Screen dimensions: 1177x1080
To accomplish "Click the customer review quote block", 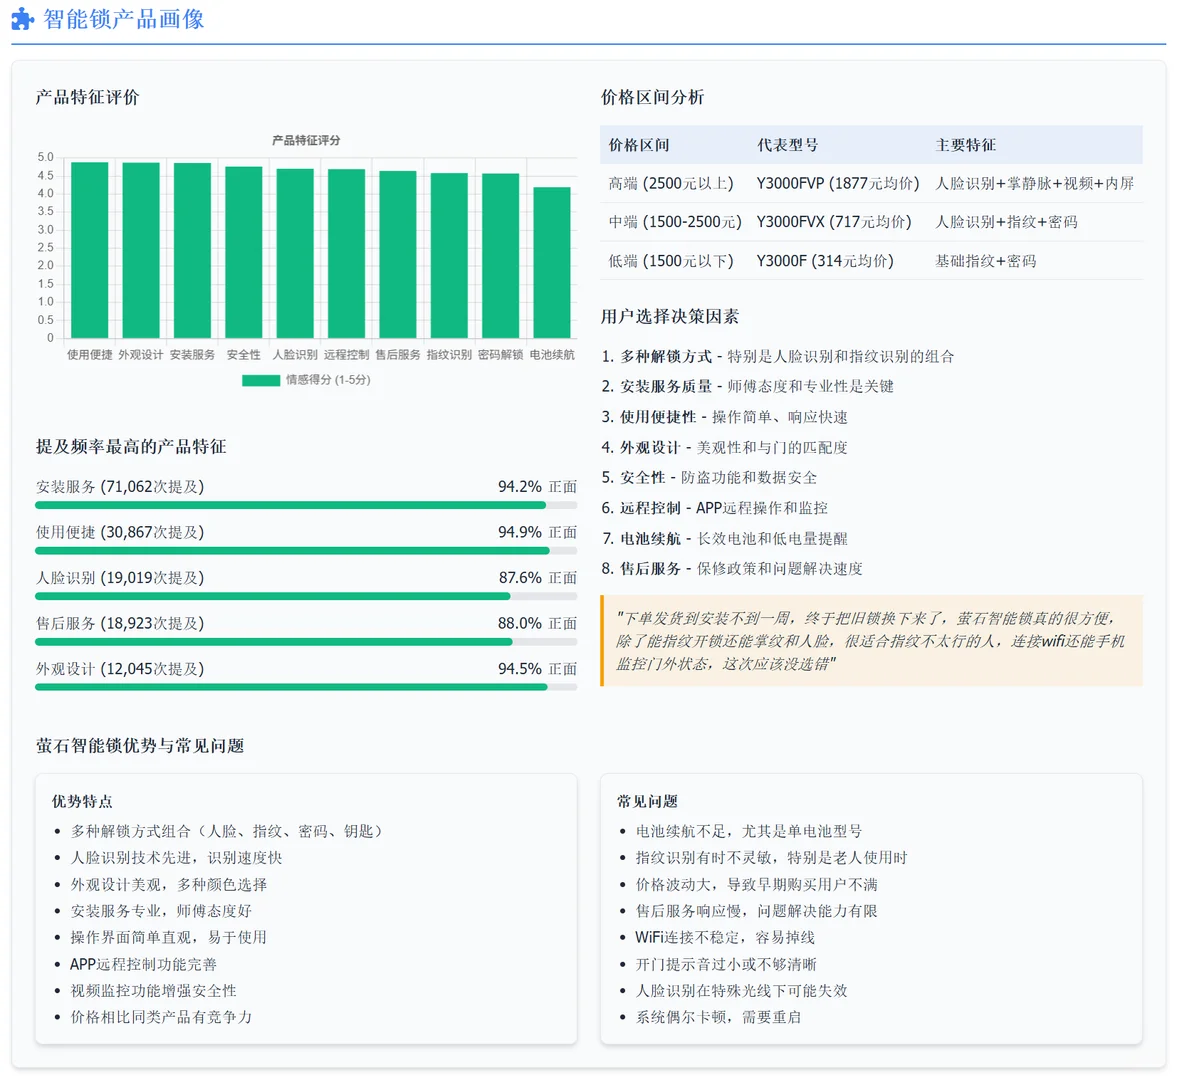I will click(871, 641).
